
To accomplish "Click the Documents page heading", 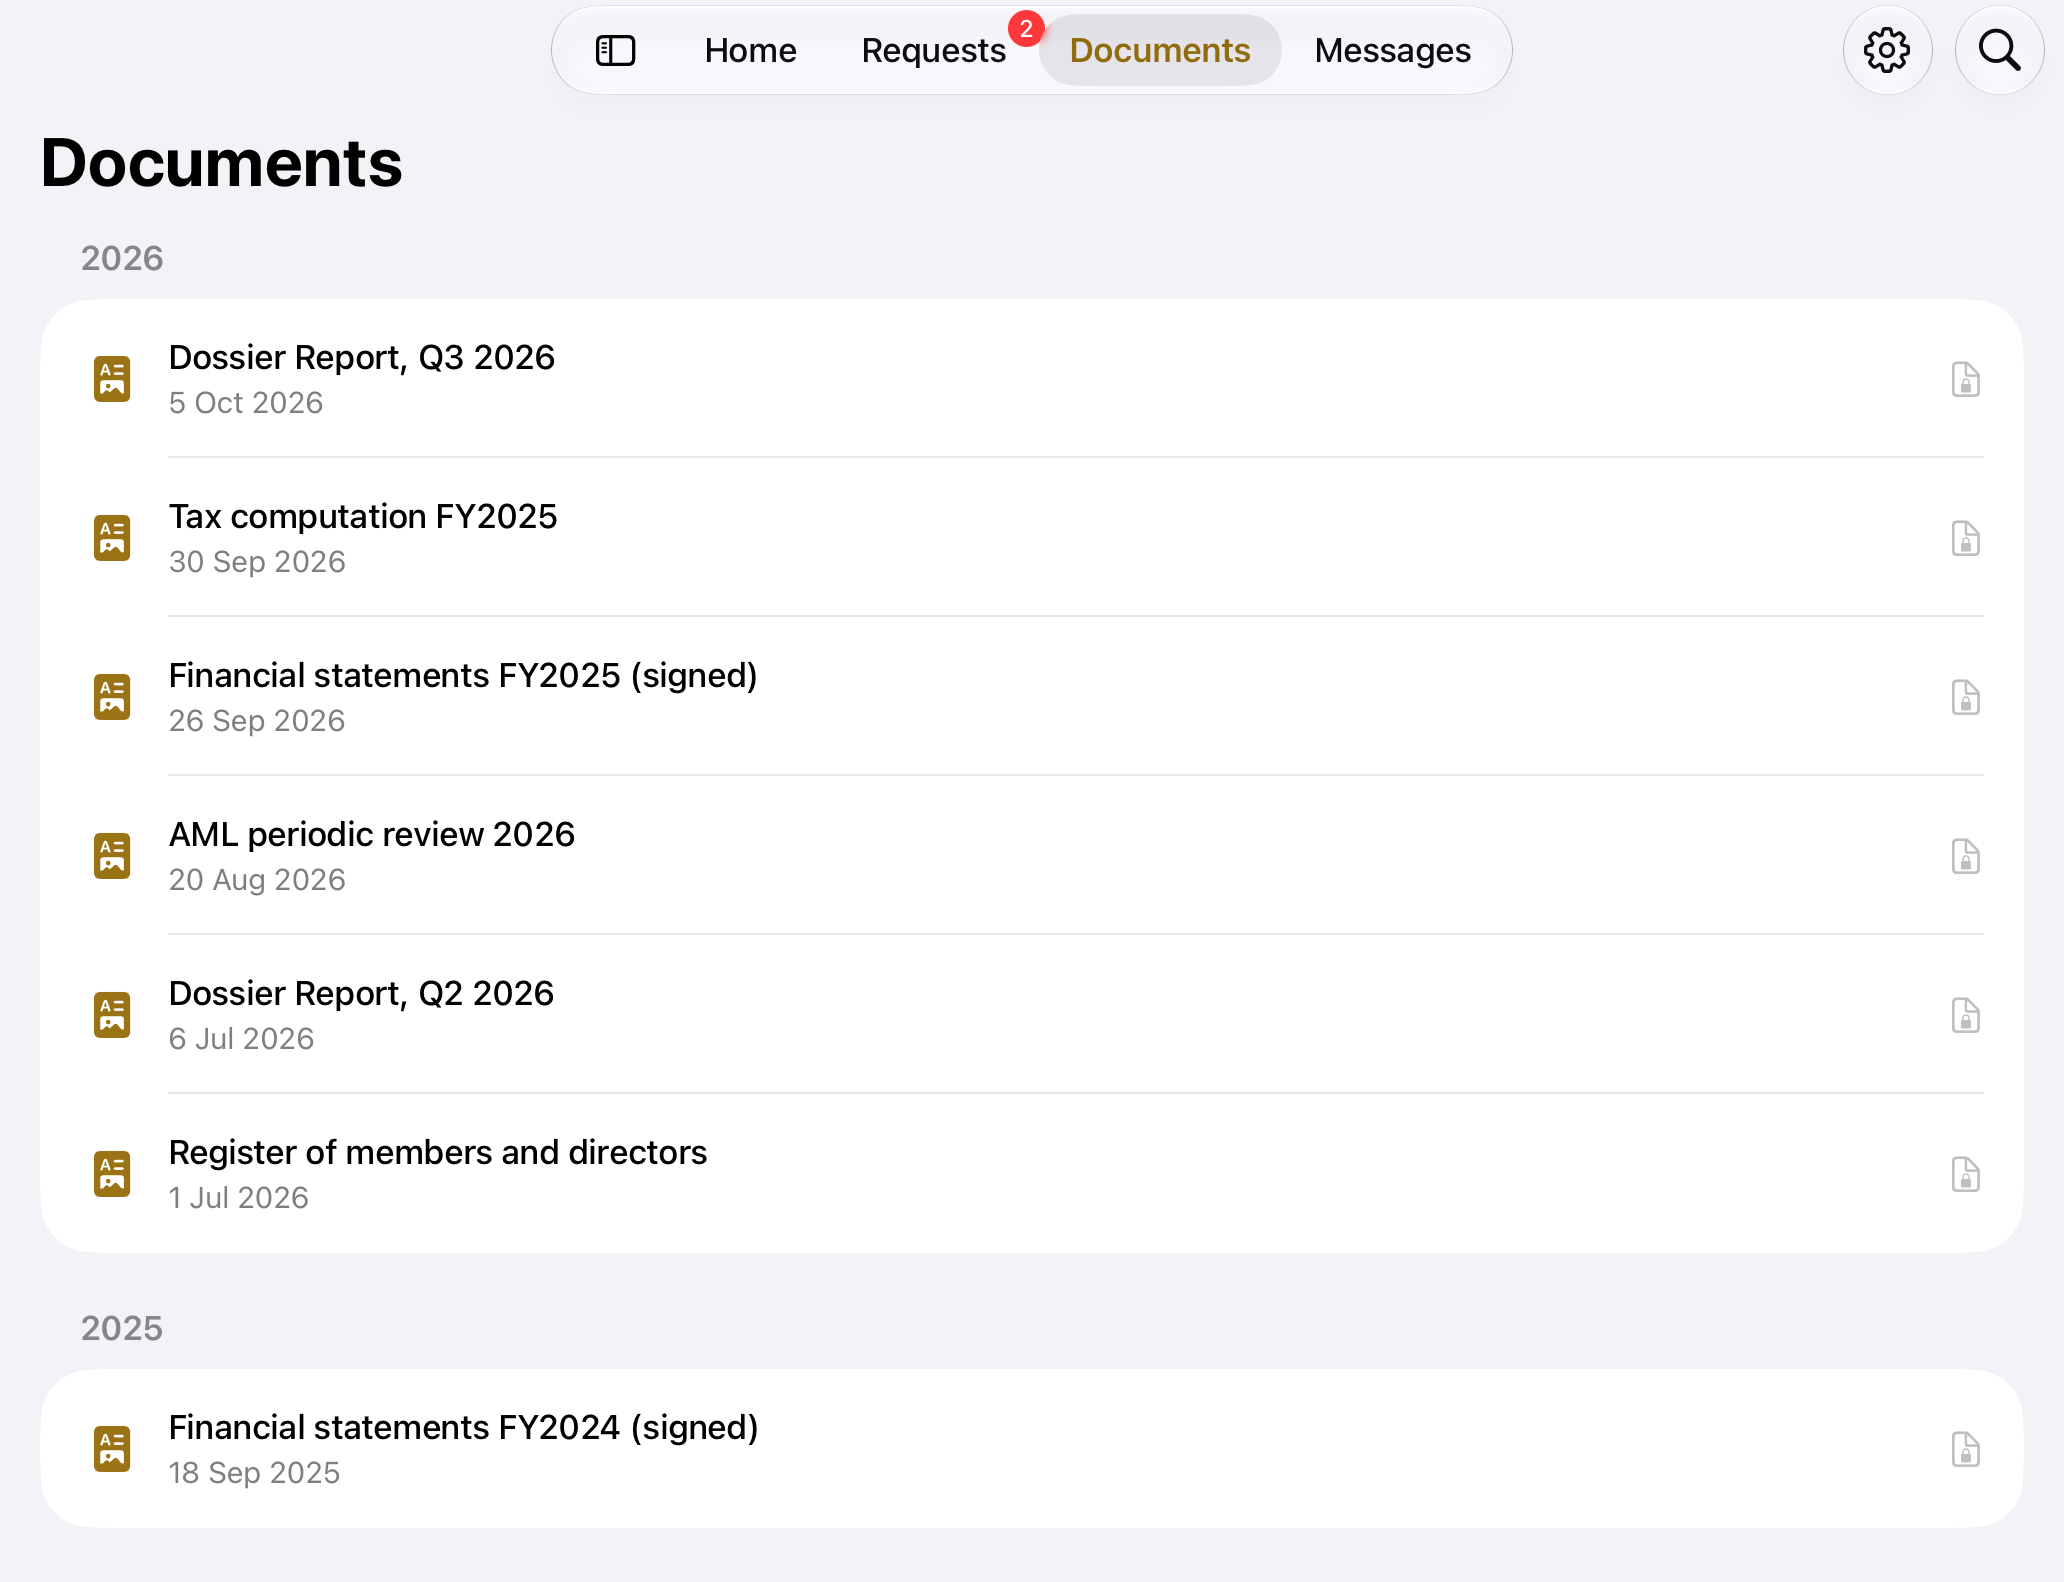I will (221, 163).
